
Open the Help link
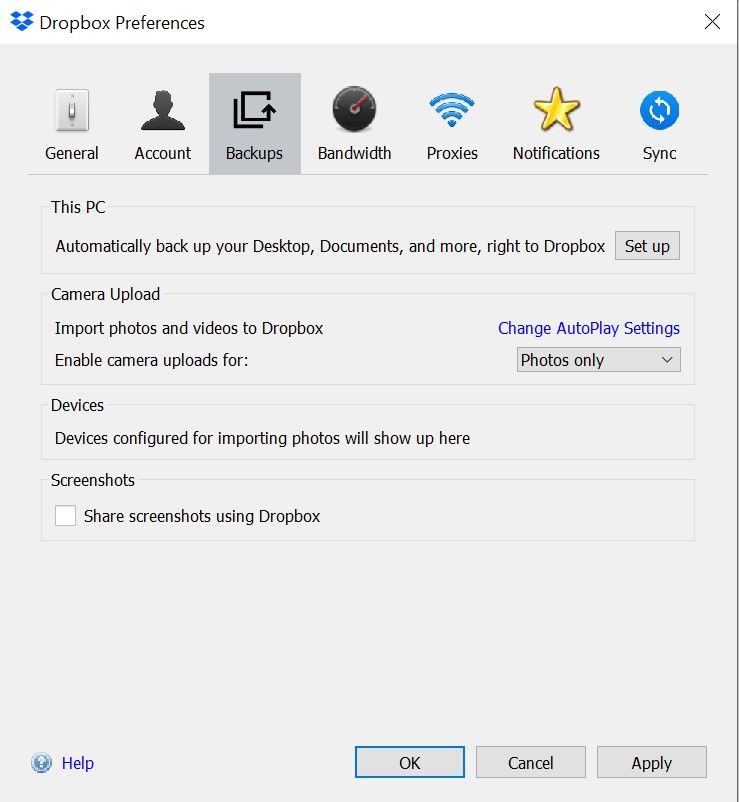78,763
